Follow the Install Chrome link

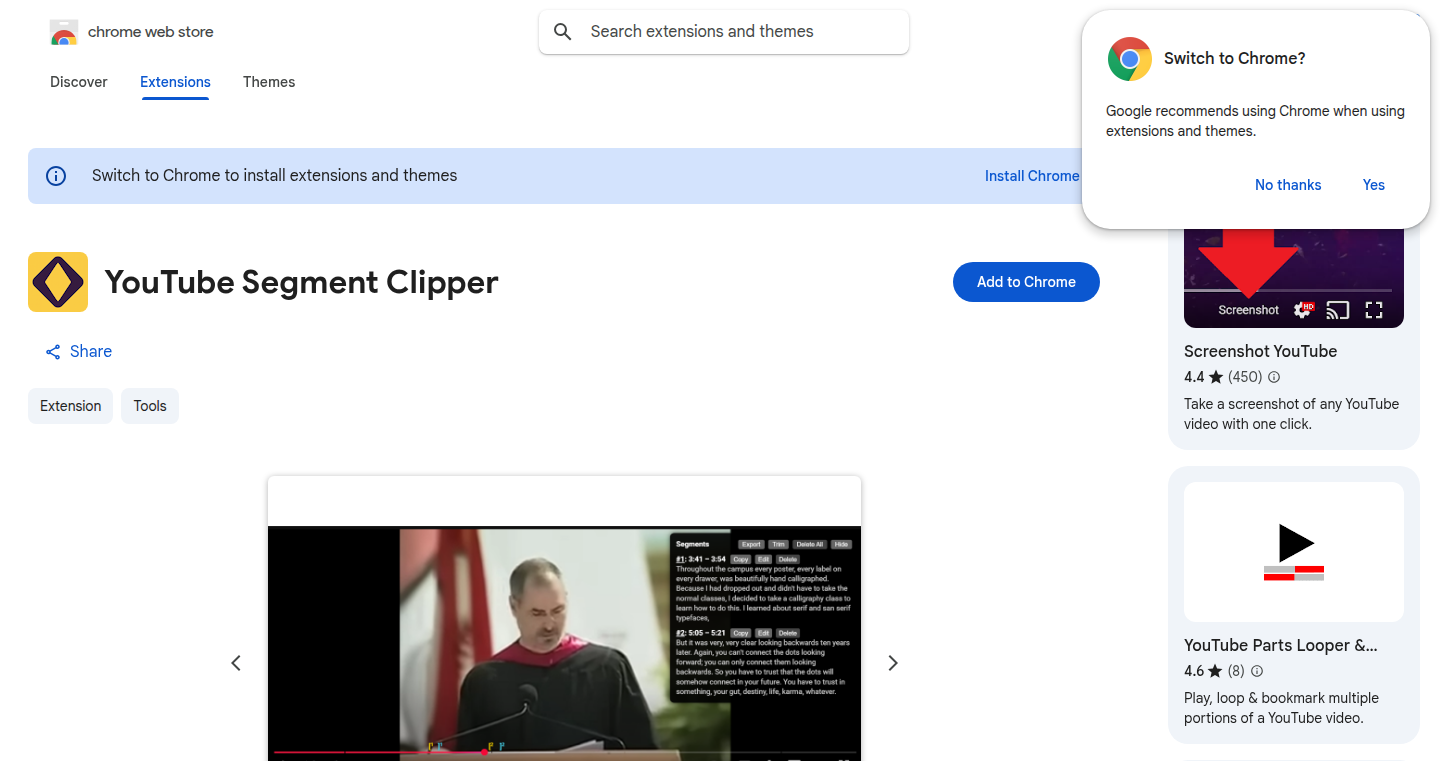tap(1032, 176)
